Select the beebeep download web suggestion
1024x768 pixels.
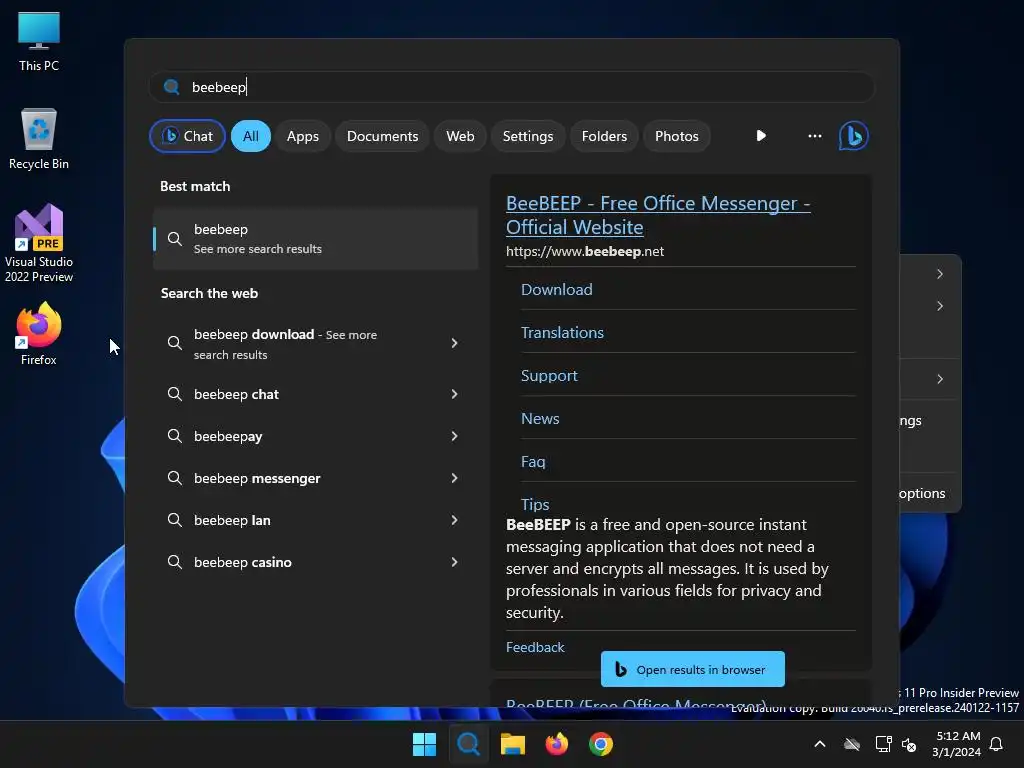316,344
